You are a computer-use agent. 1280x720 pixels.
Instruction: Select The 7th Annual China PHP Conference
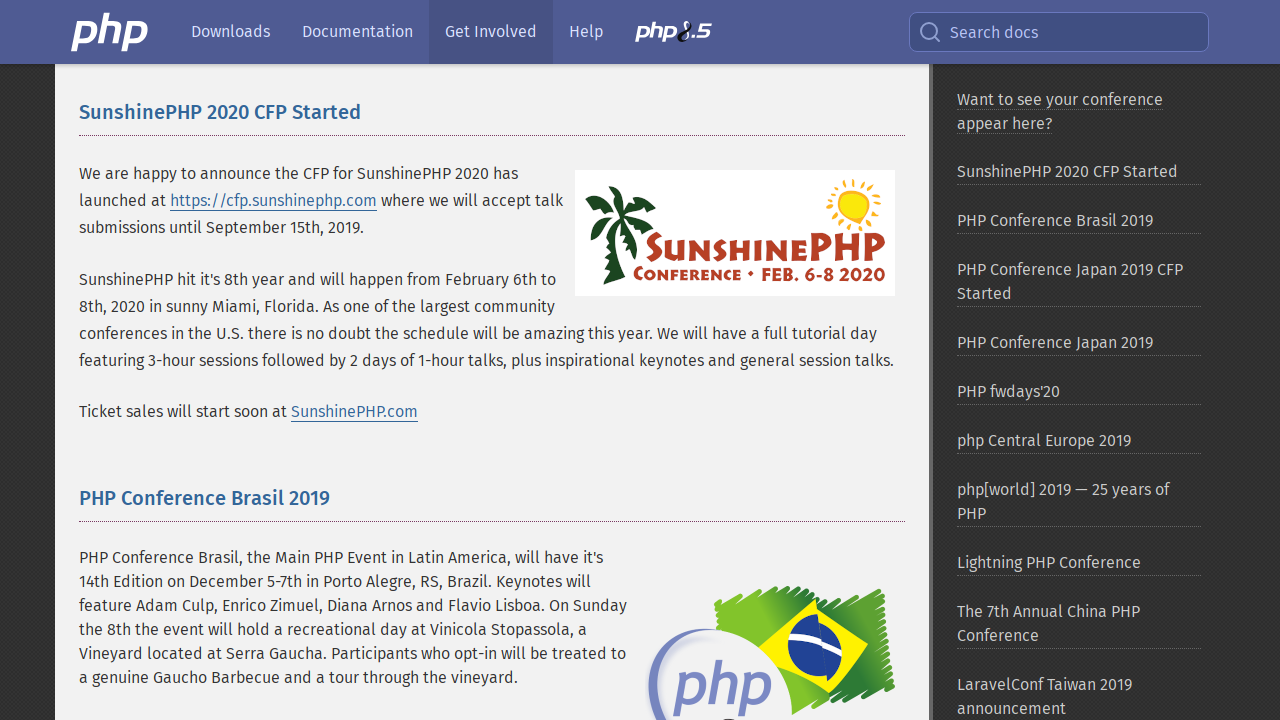[x=1048, y=623]
